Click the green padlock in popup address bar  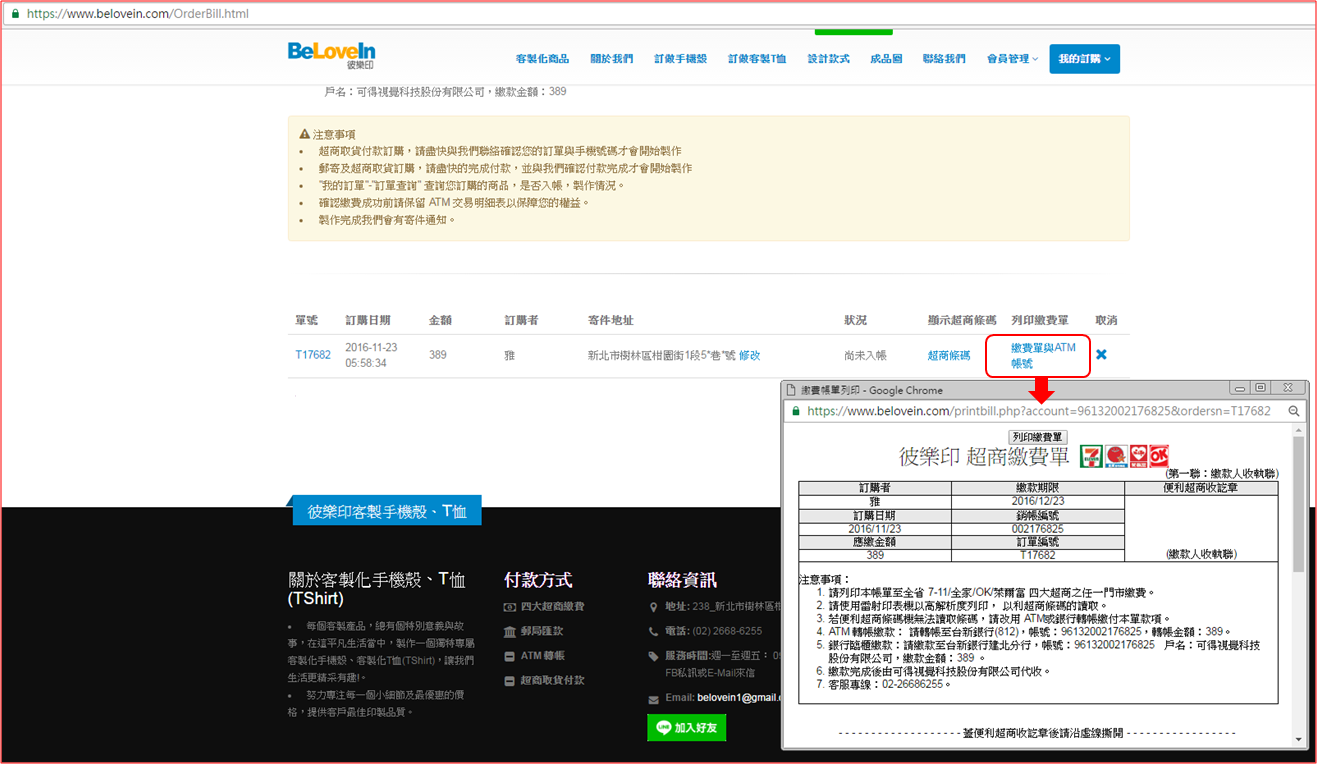point(796,411)
